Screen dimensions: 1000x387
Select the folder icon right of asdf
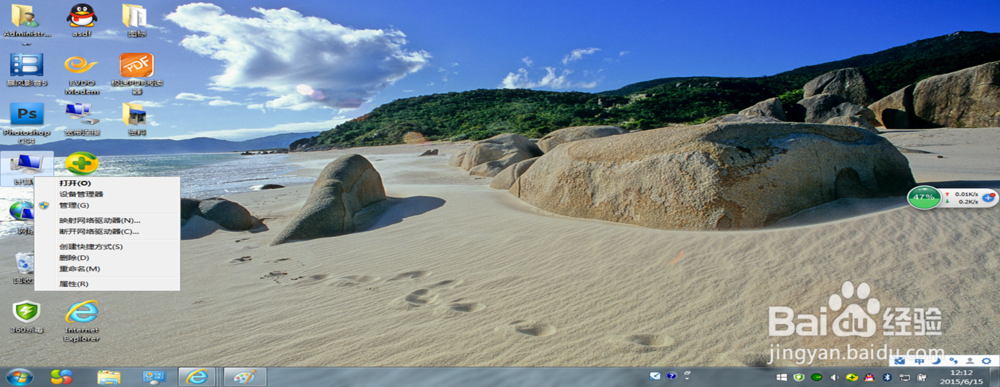[135, 21]
